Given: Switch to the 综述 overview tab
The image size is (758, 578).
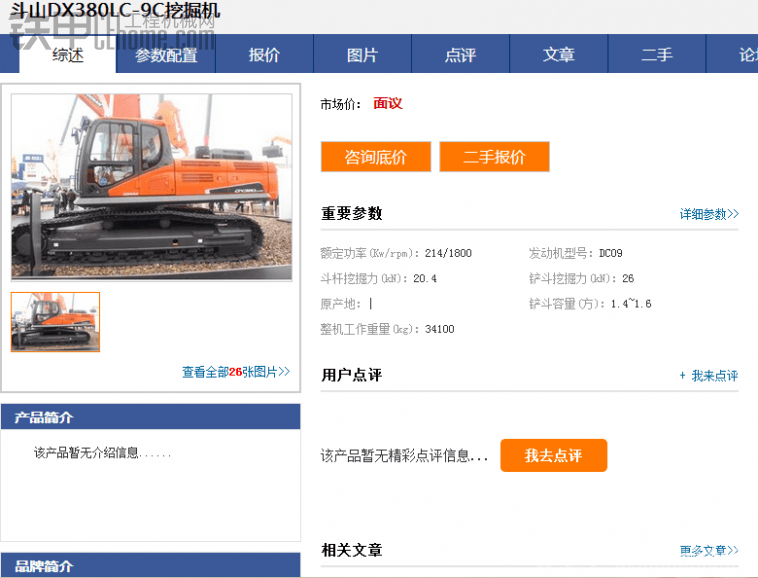Looking at the screenshot, I should [x=68, y=54].
